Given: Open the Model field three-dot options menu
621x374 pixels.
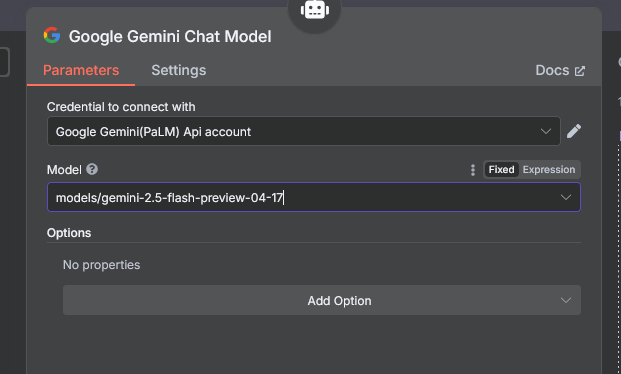Looking at the screenshot, I should [472, 170].
